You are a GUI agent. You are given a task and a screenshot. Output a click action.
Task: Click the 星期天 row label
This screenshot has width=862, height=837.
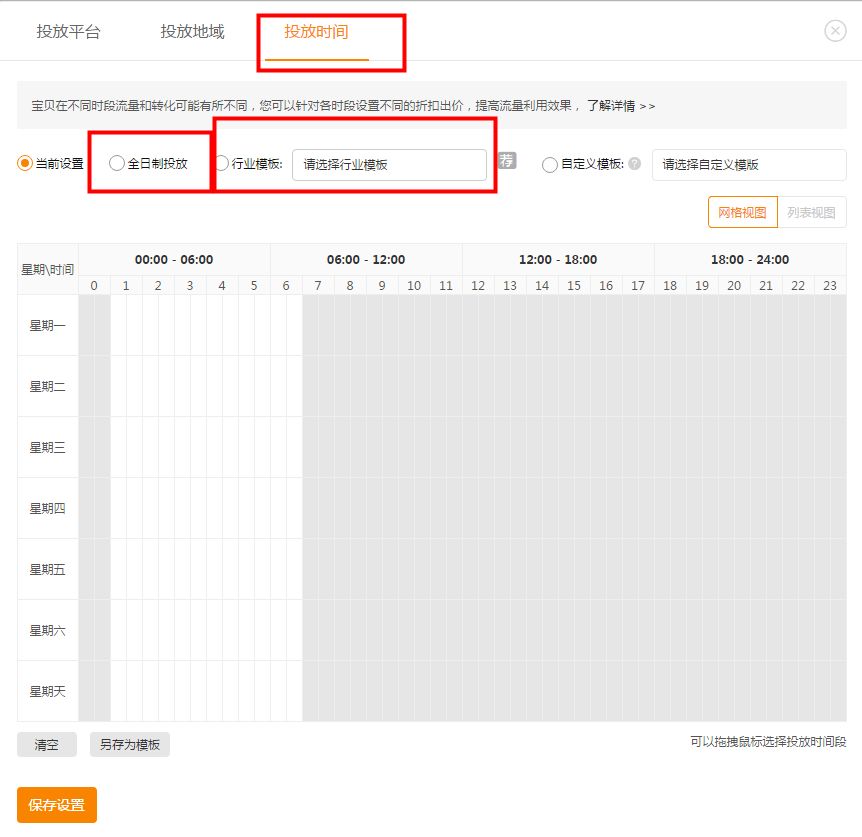(x=47, y=691)
